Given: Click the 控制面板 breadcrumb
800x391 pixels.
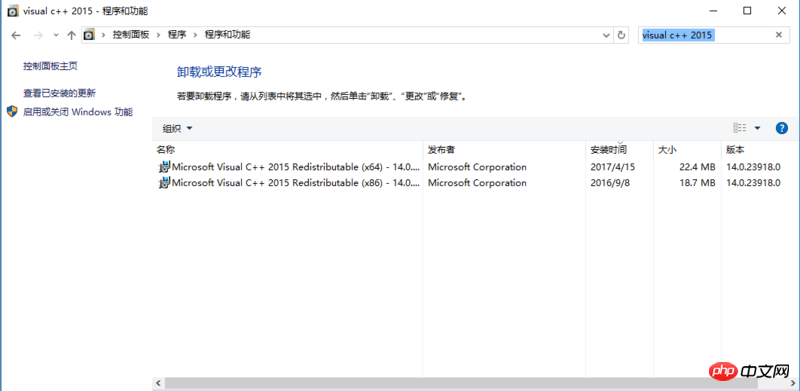Looking at the screenshot, I should [131, 35].
